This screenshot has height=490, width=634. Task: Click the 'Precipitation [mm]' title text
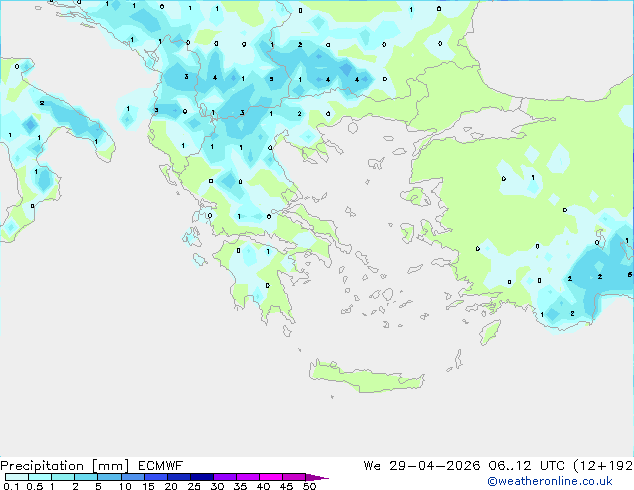(65, 466)
